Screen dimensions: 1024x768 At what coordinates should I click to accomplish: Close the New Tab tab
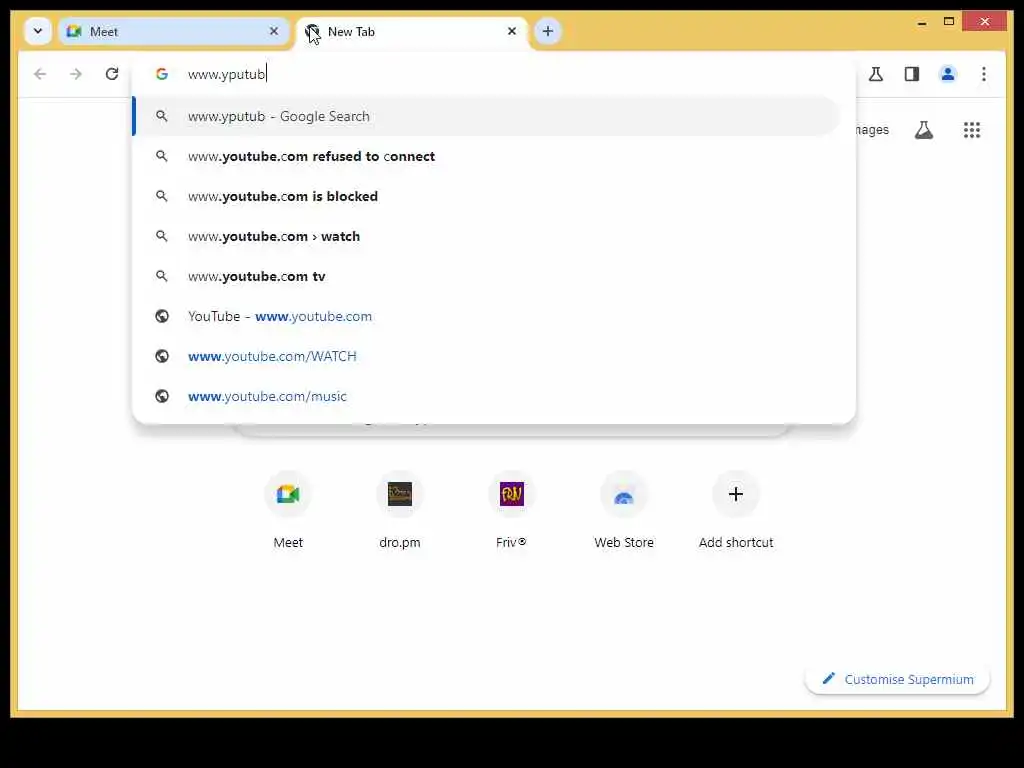512,31
